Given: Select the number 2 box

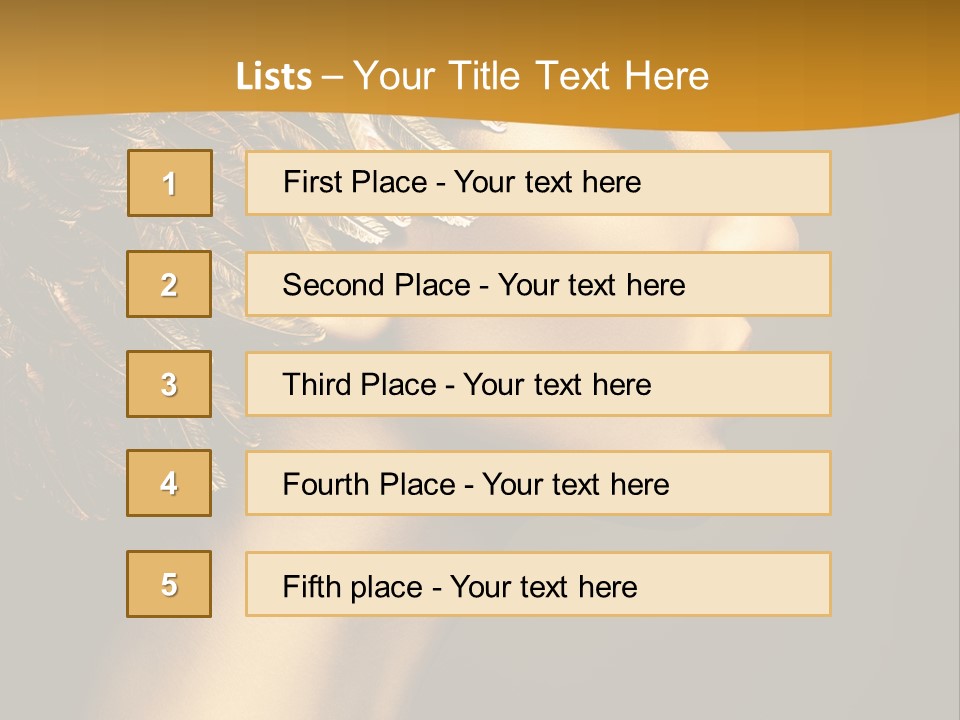Looking at the screenshot, I should [x=169, y=284].
